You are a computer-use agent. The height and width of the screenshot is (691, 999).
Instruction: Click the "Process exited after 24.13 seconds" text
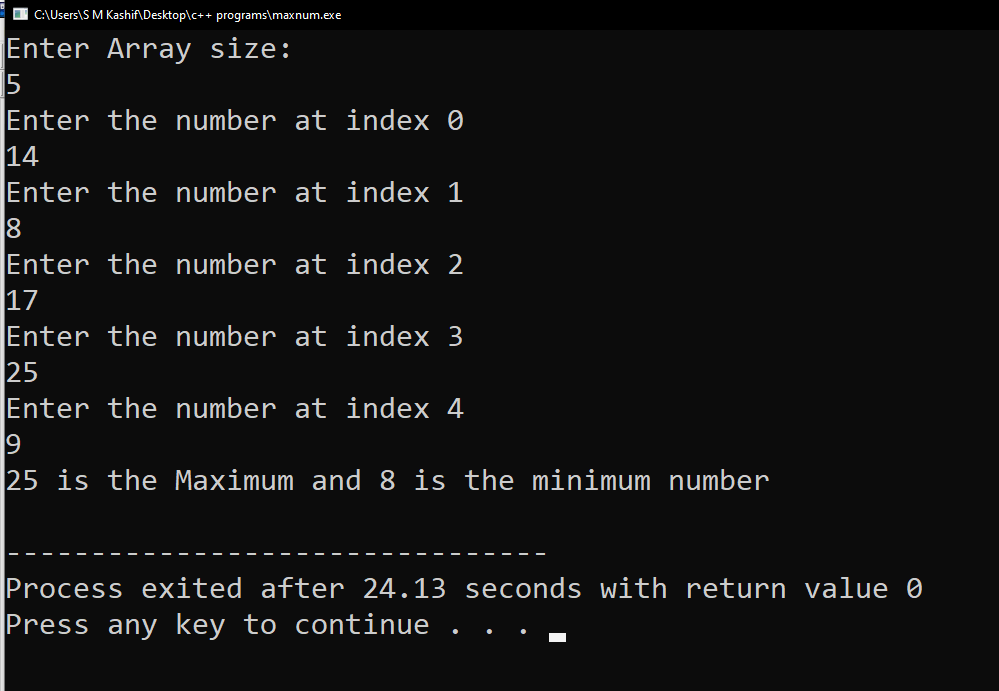(294, 588)
